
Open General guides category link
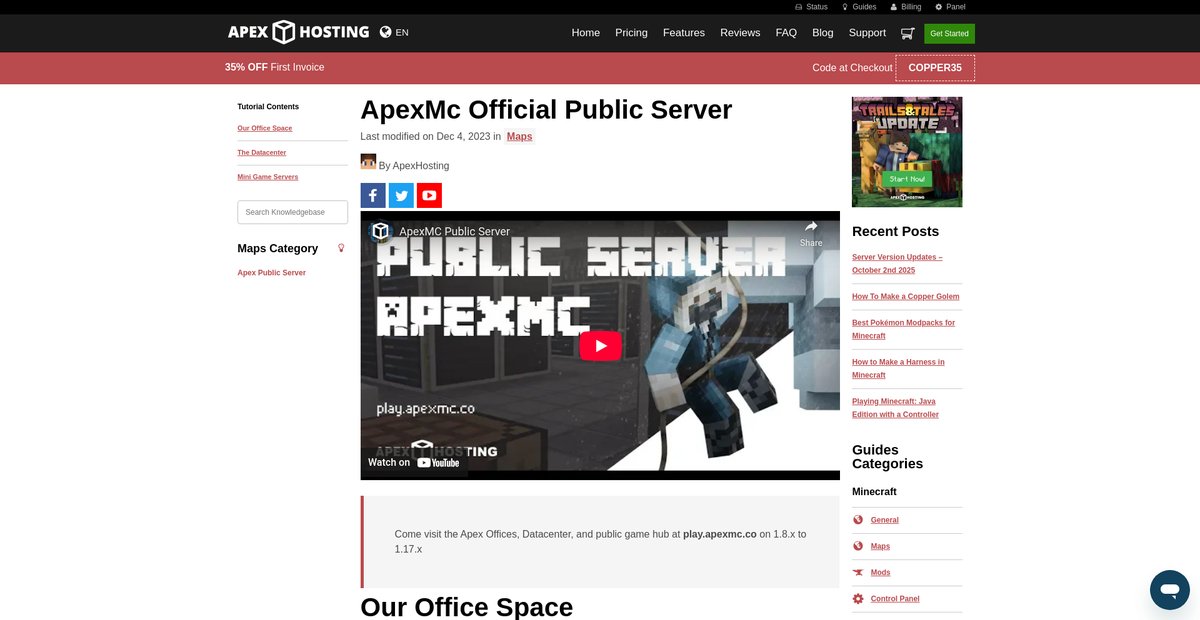click(885, 520)
